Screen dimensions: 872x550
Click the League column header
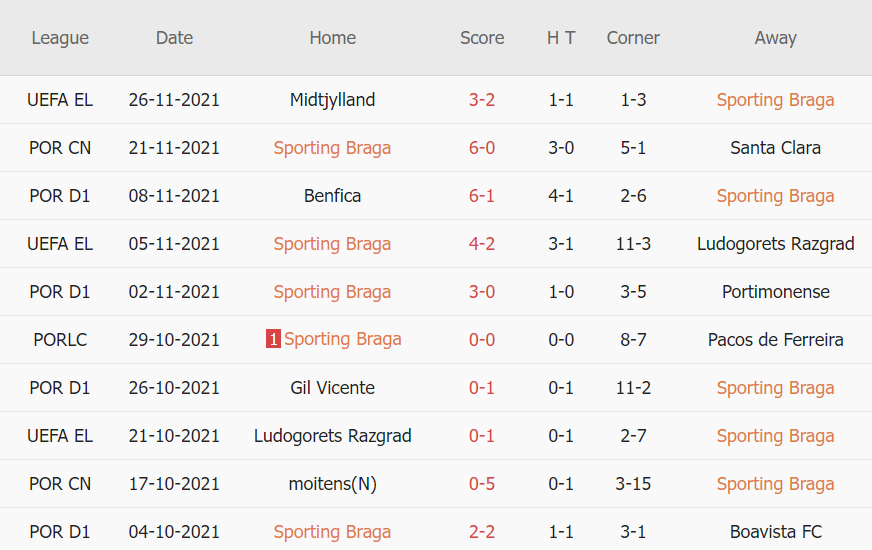click(60, 38)
